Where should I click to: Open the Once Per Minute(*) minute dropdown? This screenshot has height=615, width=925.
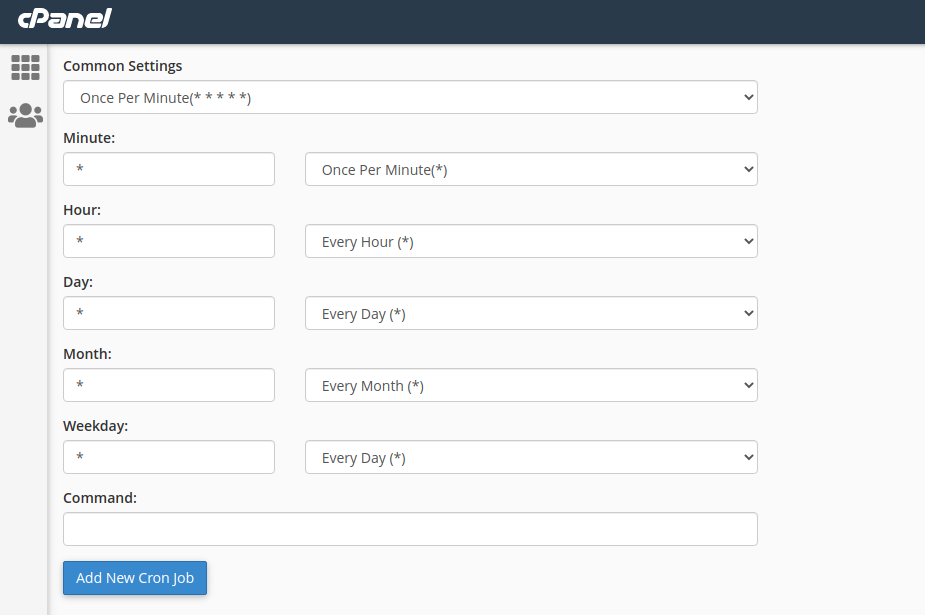531,170
